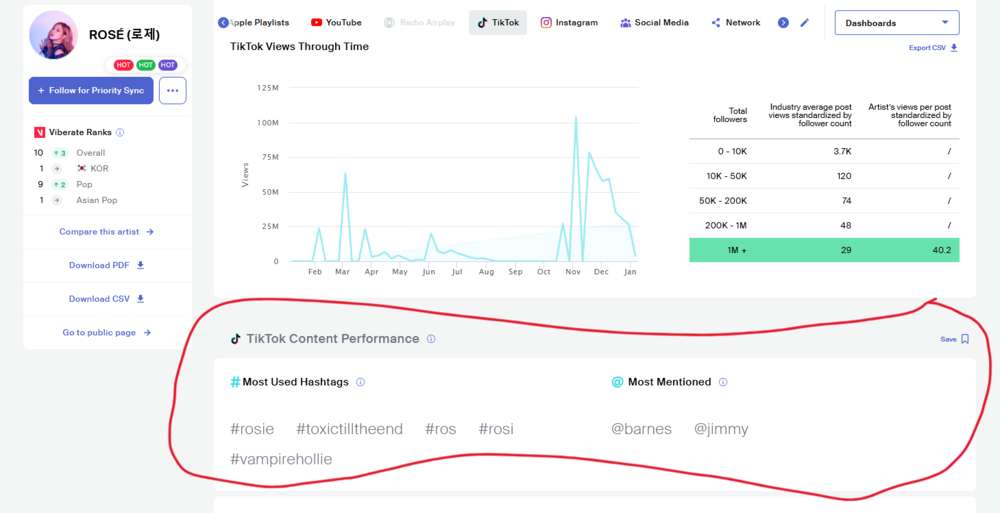Click ROSÉ's profile picture thumbnail
Screen dimensions: 1000x513
pos(53,35)
